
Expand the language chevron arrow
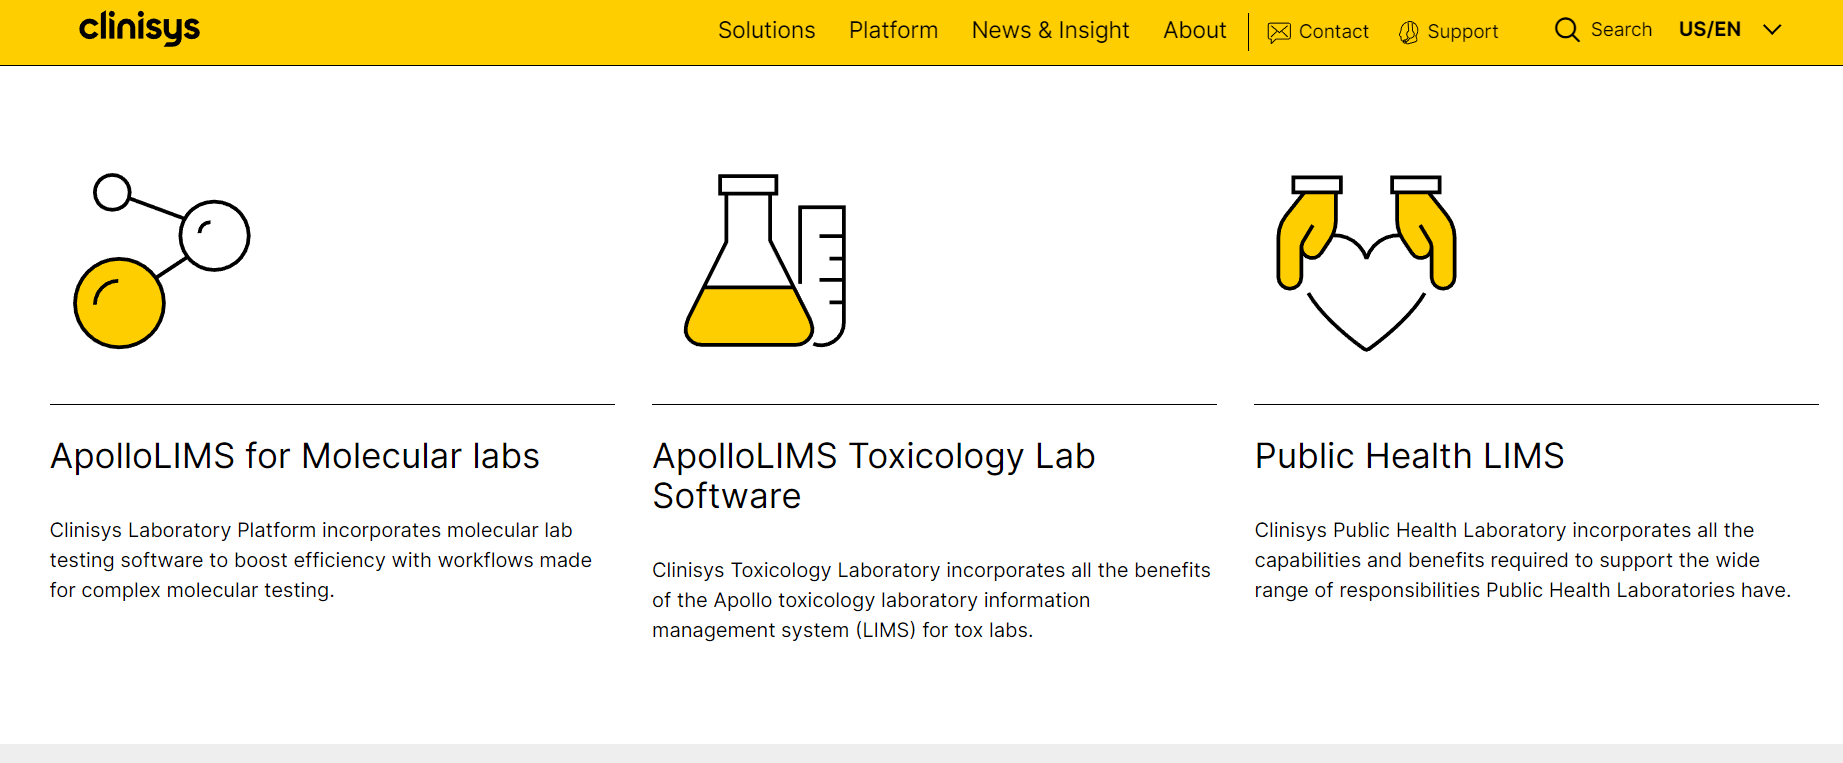(x=1772, y=30)
